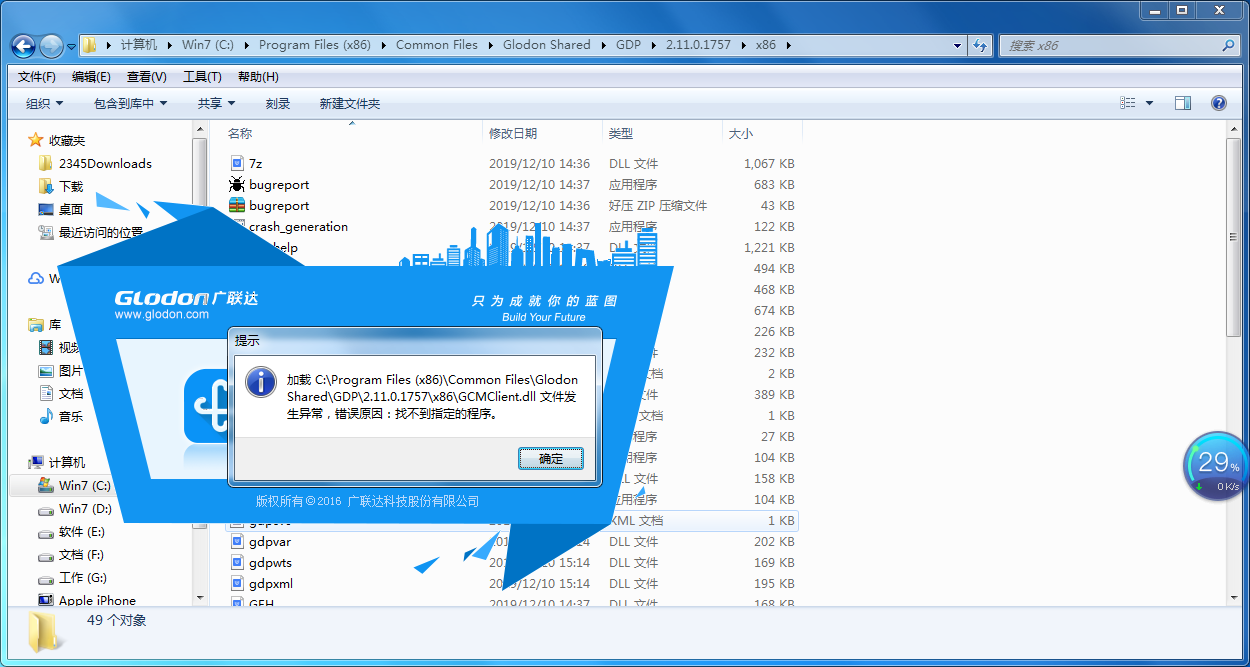Click the search magnifier icon
The image size is (1250, 667).
coord(1229,45)
